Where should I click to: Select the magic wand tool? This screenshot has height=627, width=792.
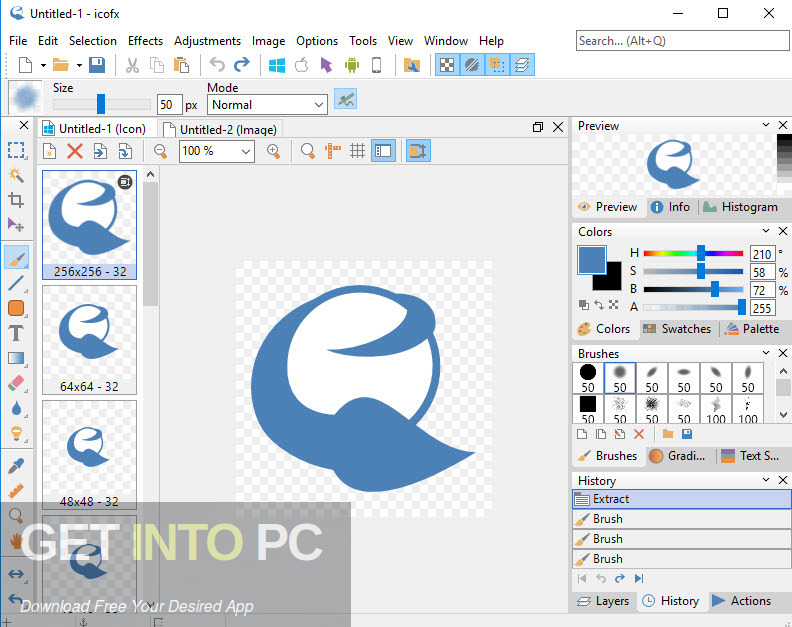[16, 175]
